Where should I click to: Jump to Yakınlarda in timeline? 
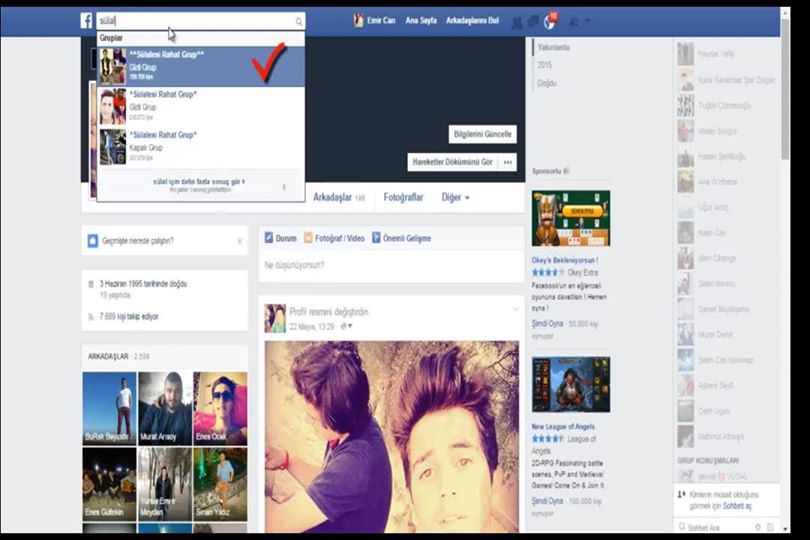click(553, 47)
